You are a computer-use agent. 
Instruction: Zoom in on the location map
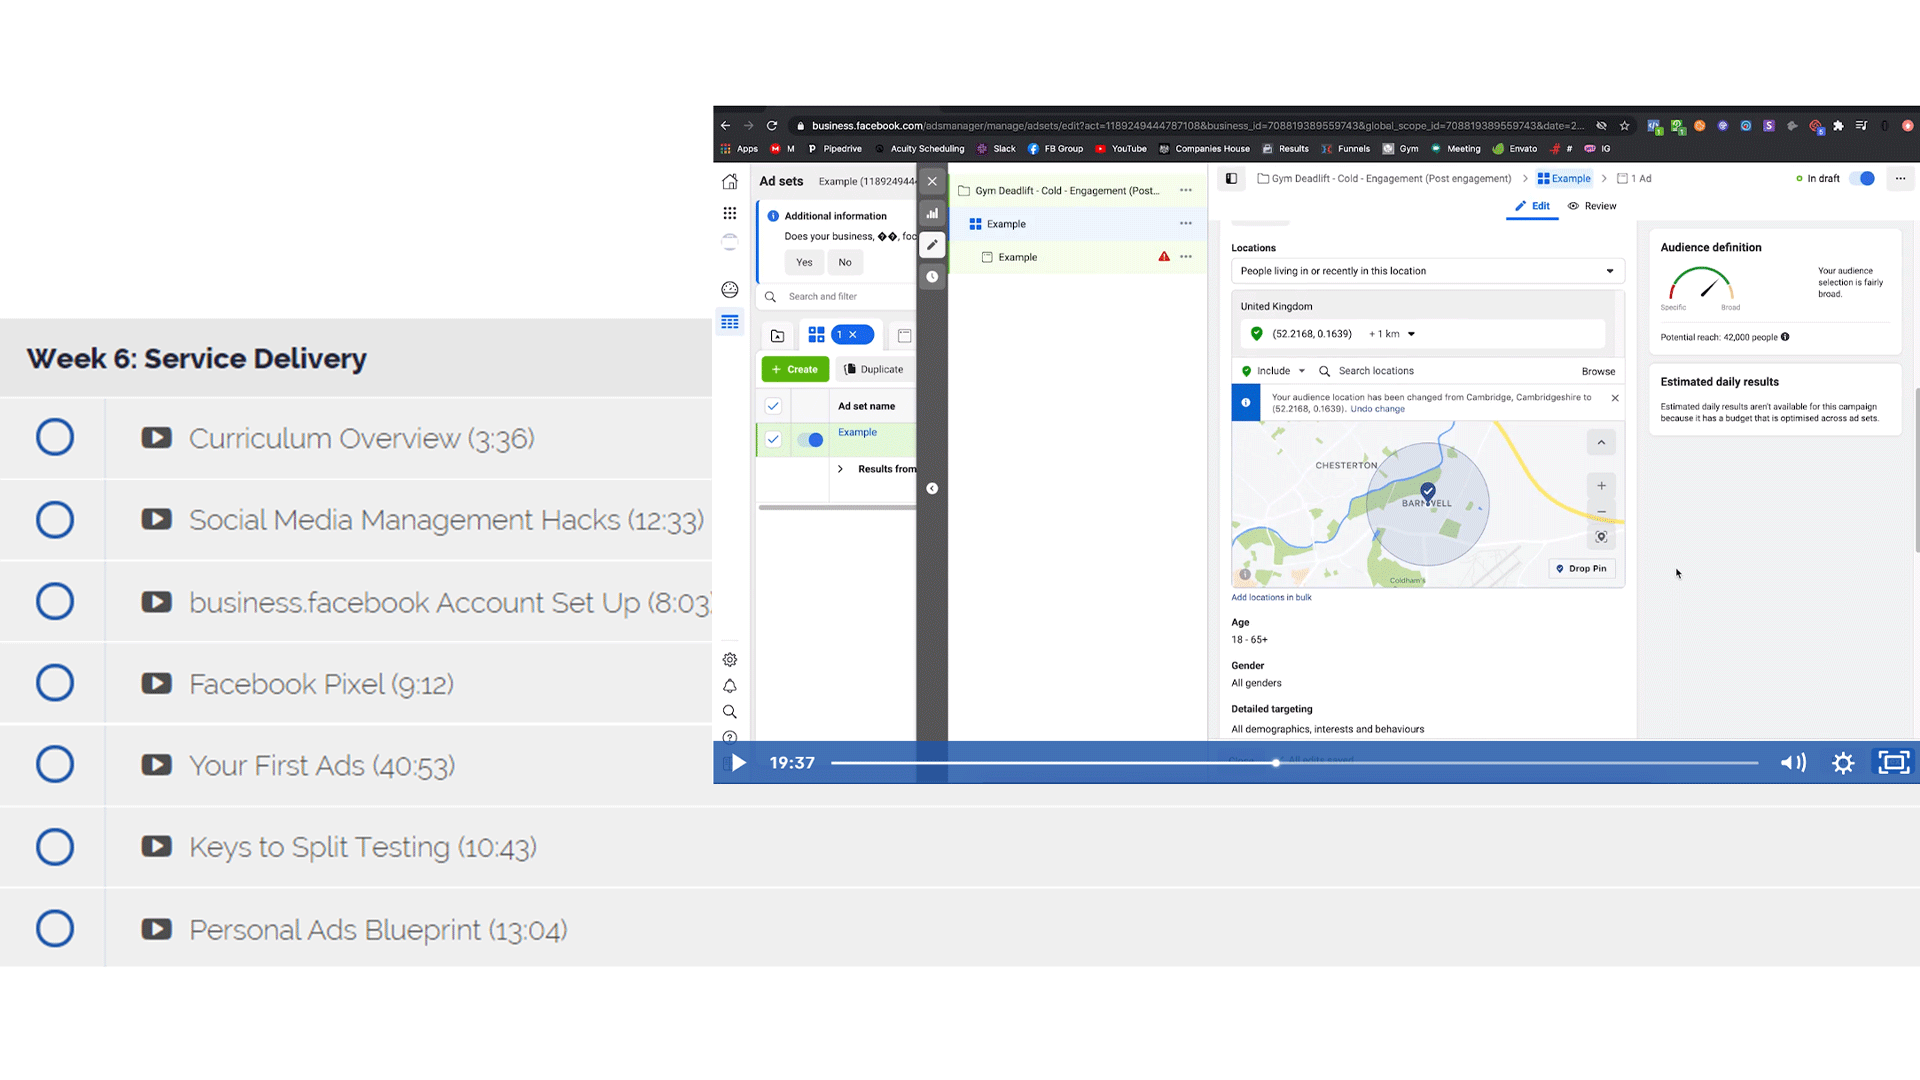(1601, 486)
